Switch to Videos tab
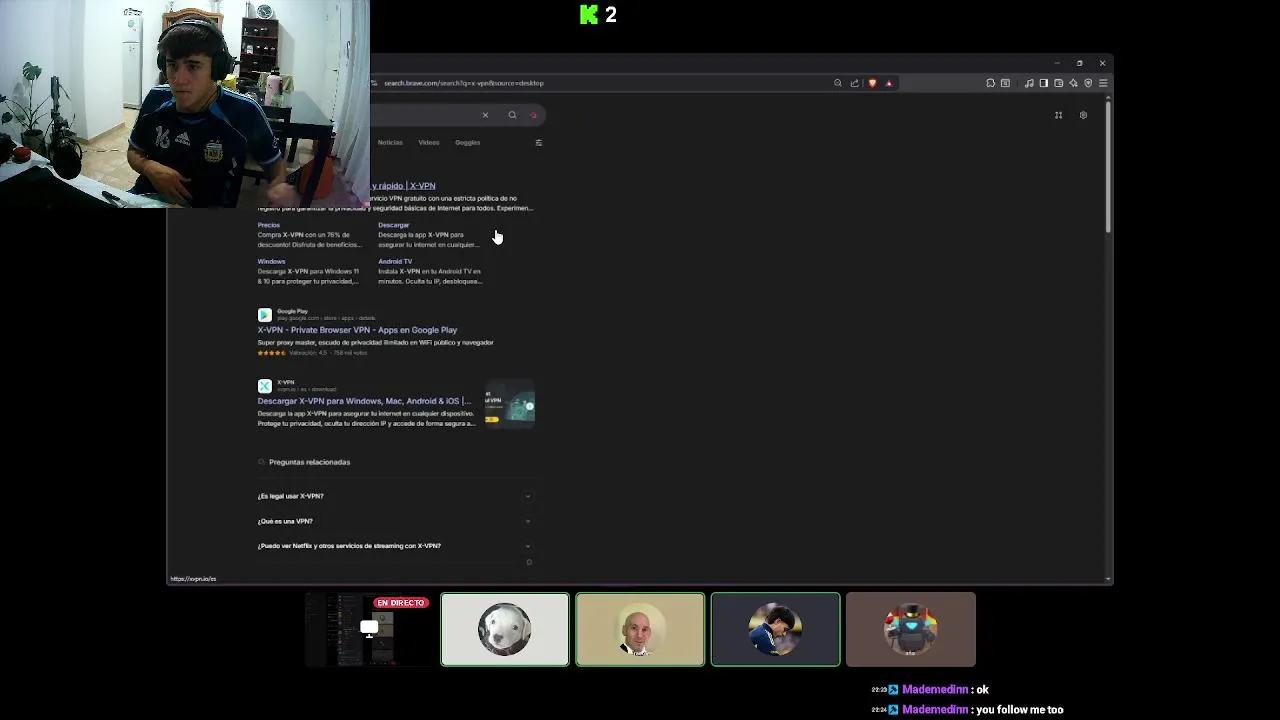Screen dimensions: 1280x720 coord(428,142)
